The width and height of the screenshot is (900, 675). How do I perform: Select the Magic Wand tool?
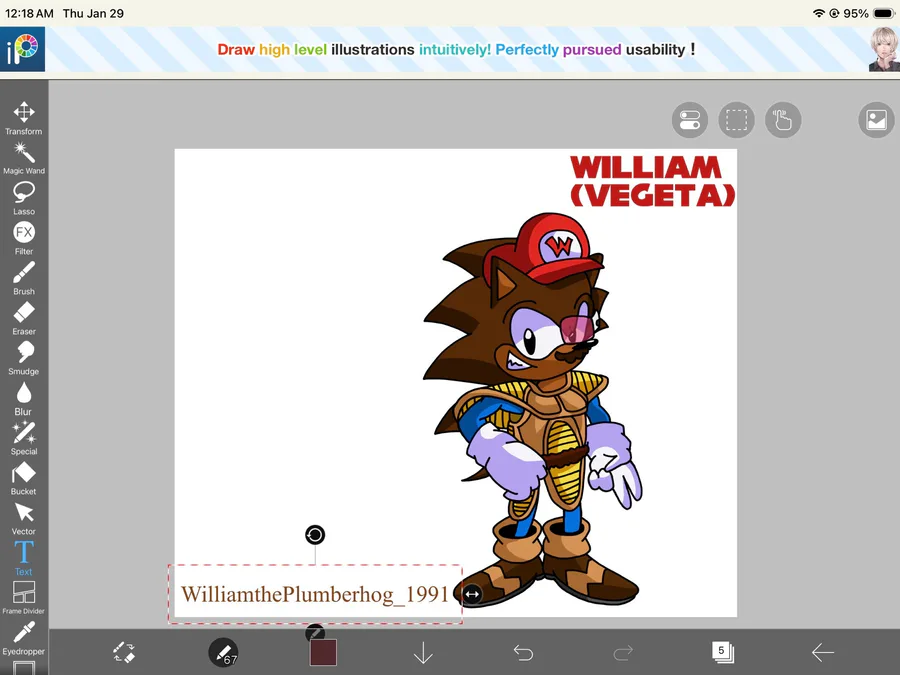pos(24,158)
